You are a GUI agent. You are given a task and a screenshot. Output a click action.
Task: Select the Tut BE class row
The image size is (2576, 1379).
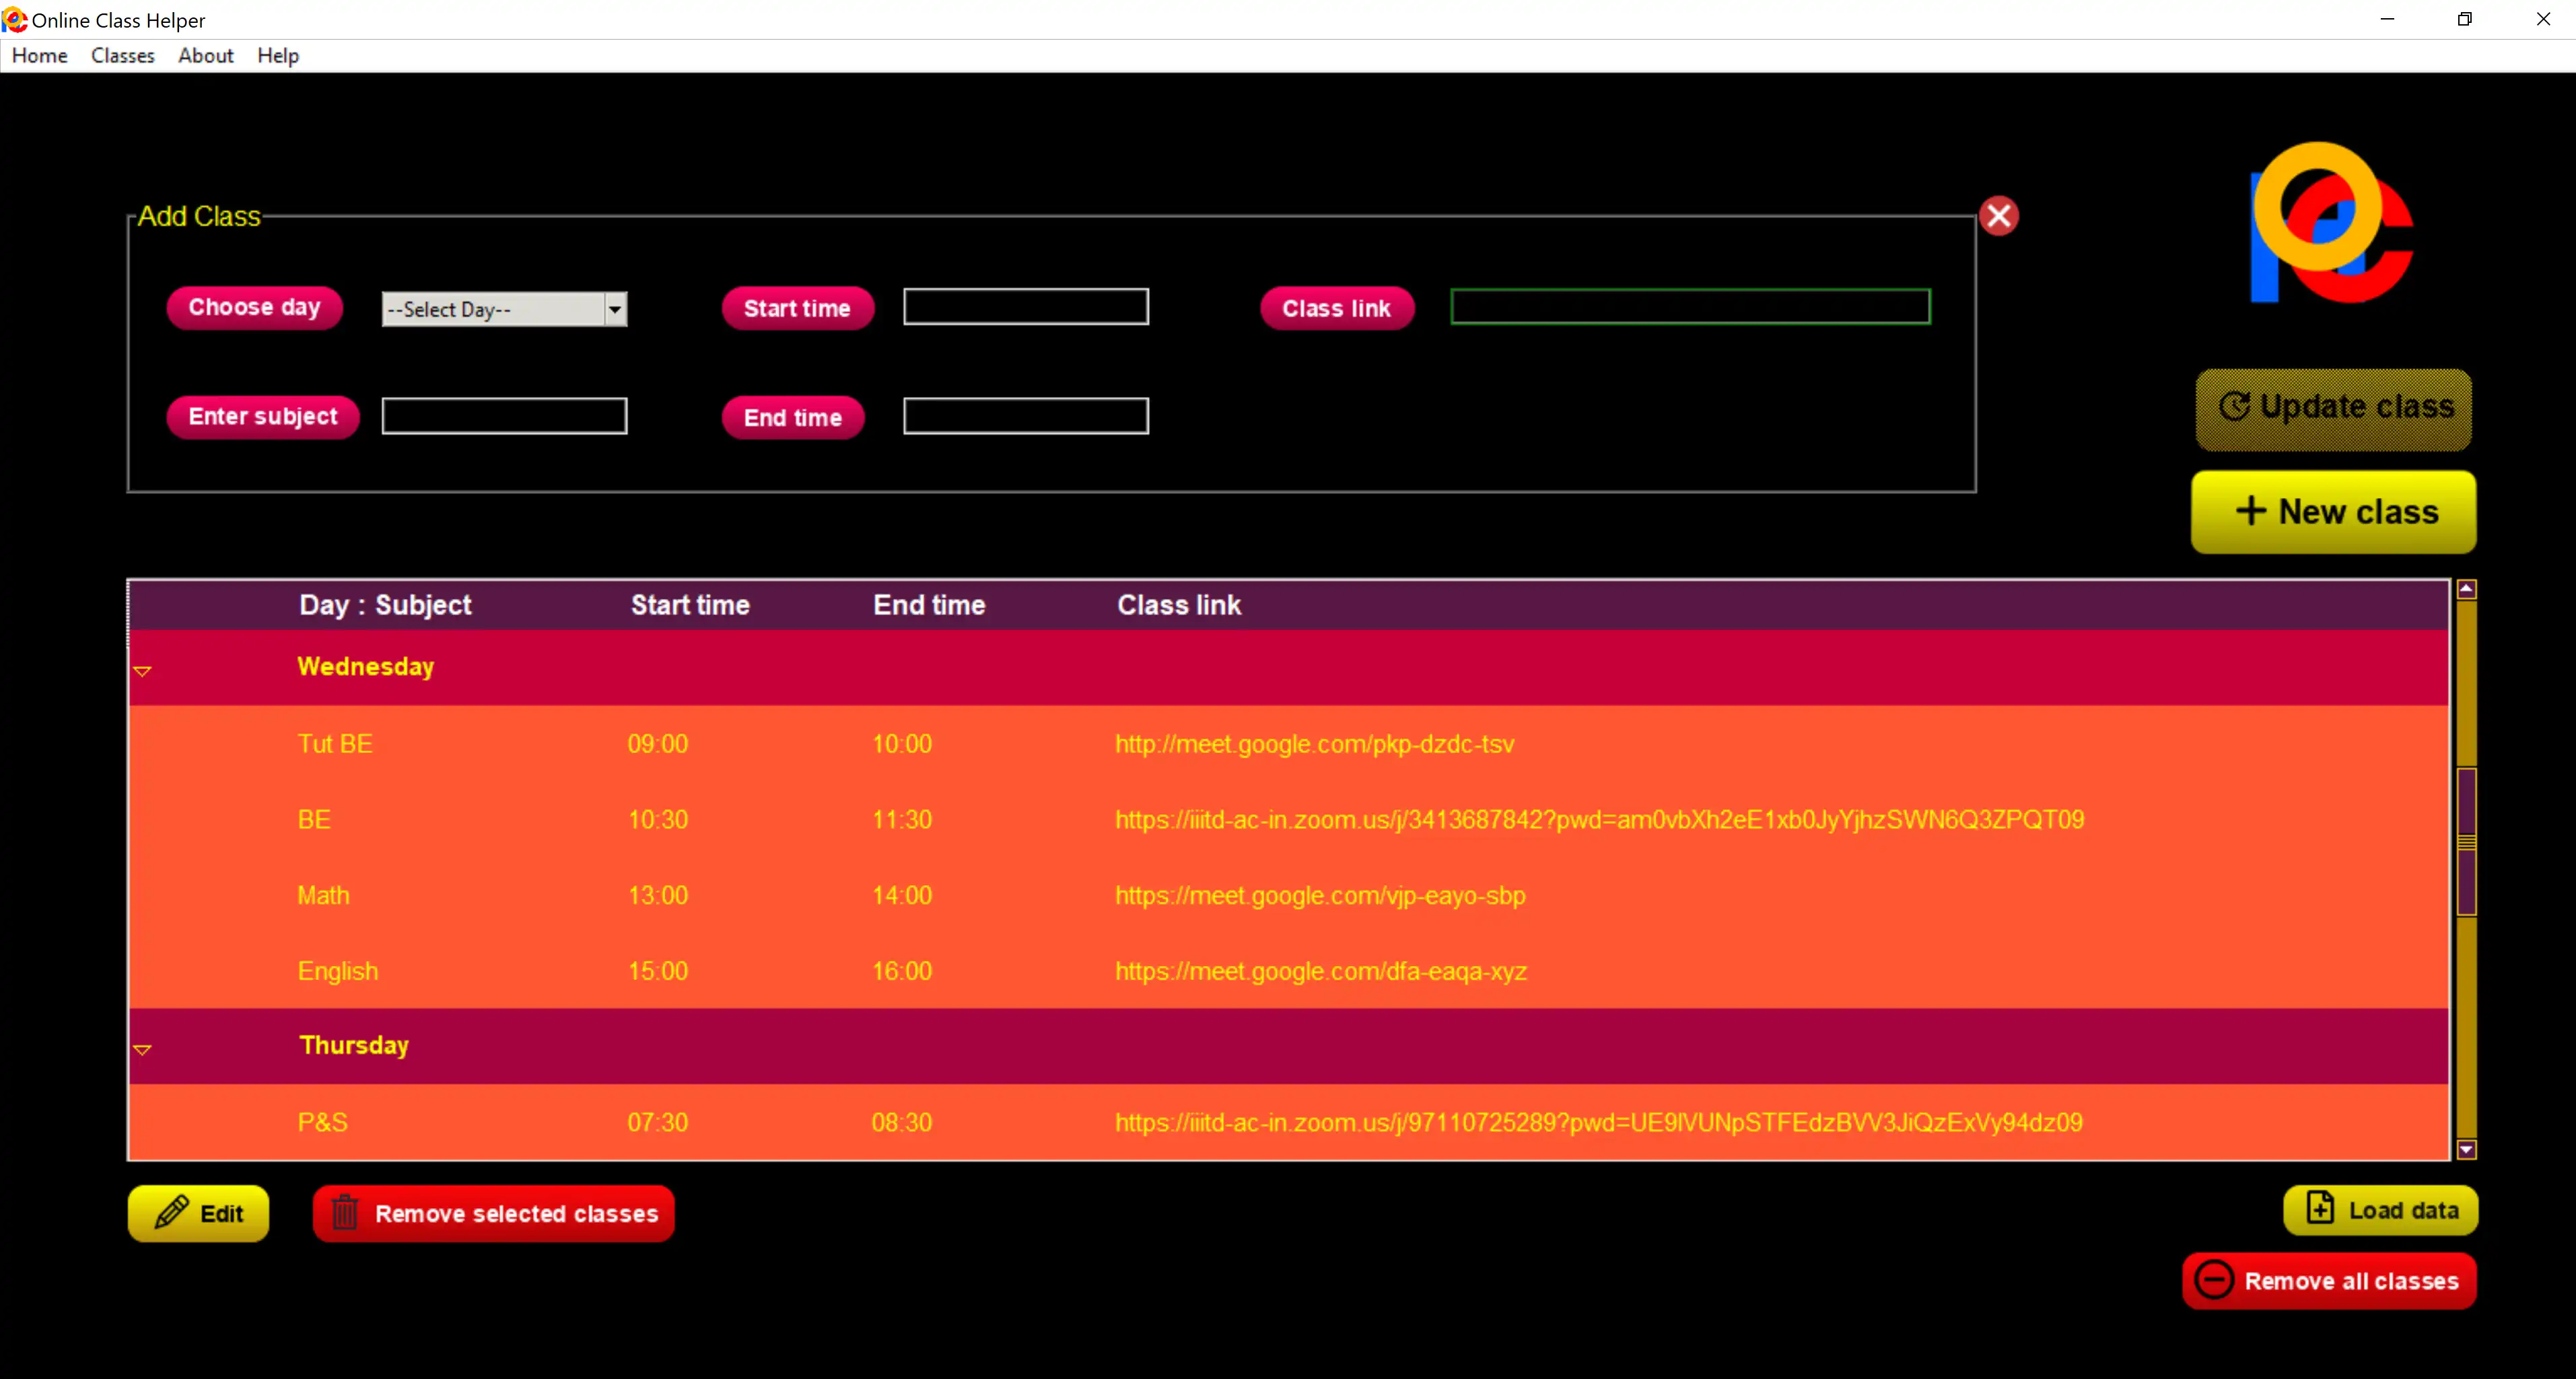pyautogui.click(x=1288, y=744)
